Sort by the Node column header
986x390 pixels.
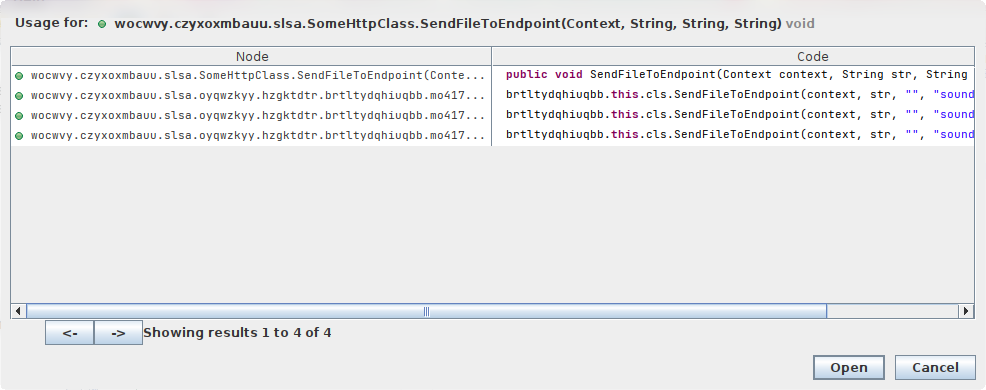pos(252,56)
